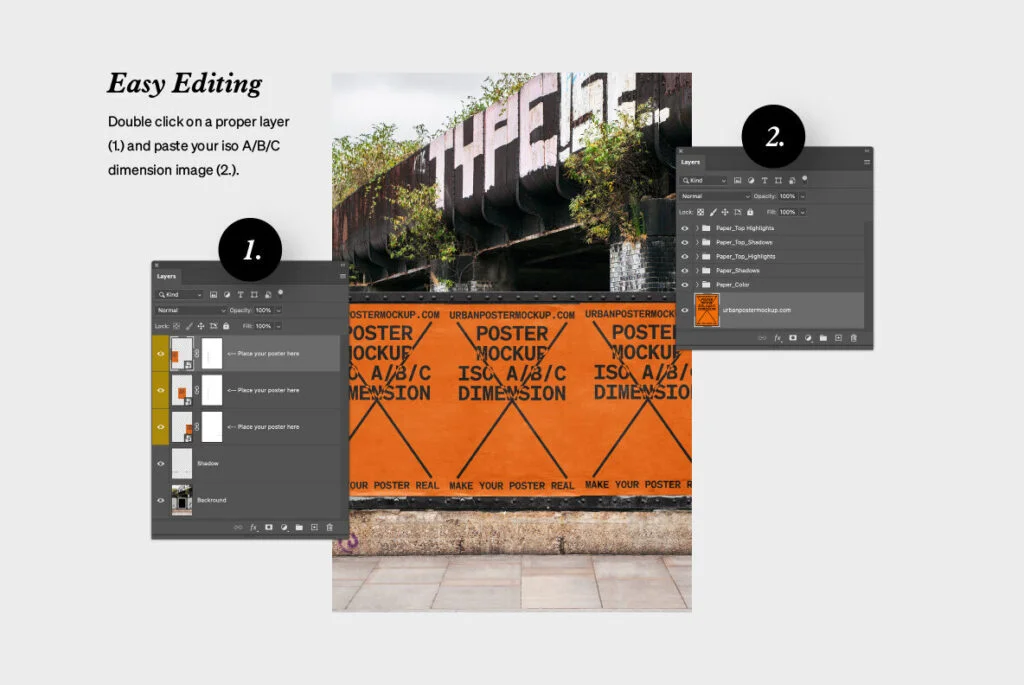The image size is (1024, 685).
Task: Open Opacity slider arrow in right Layers panel
Action: (802, 196)
